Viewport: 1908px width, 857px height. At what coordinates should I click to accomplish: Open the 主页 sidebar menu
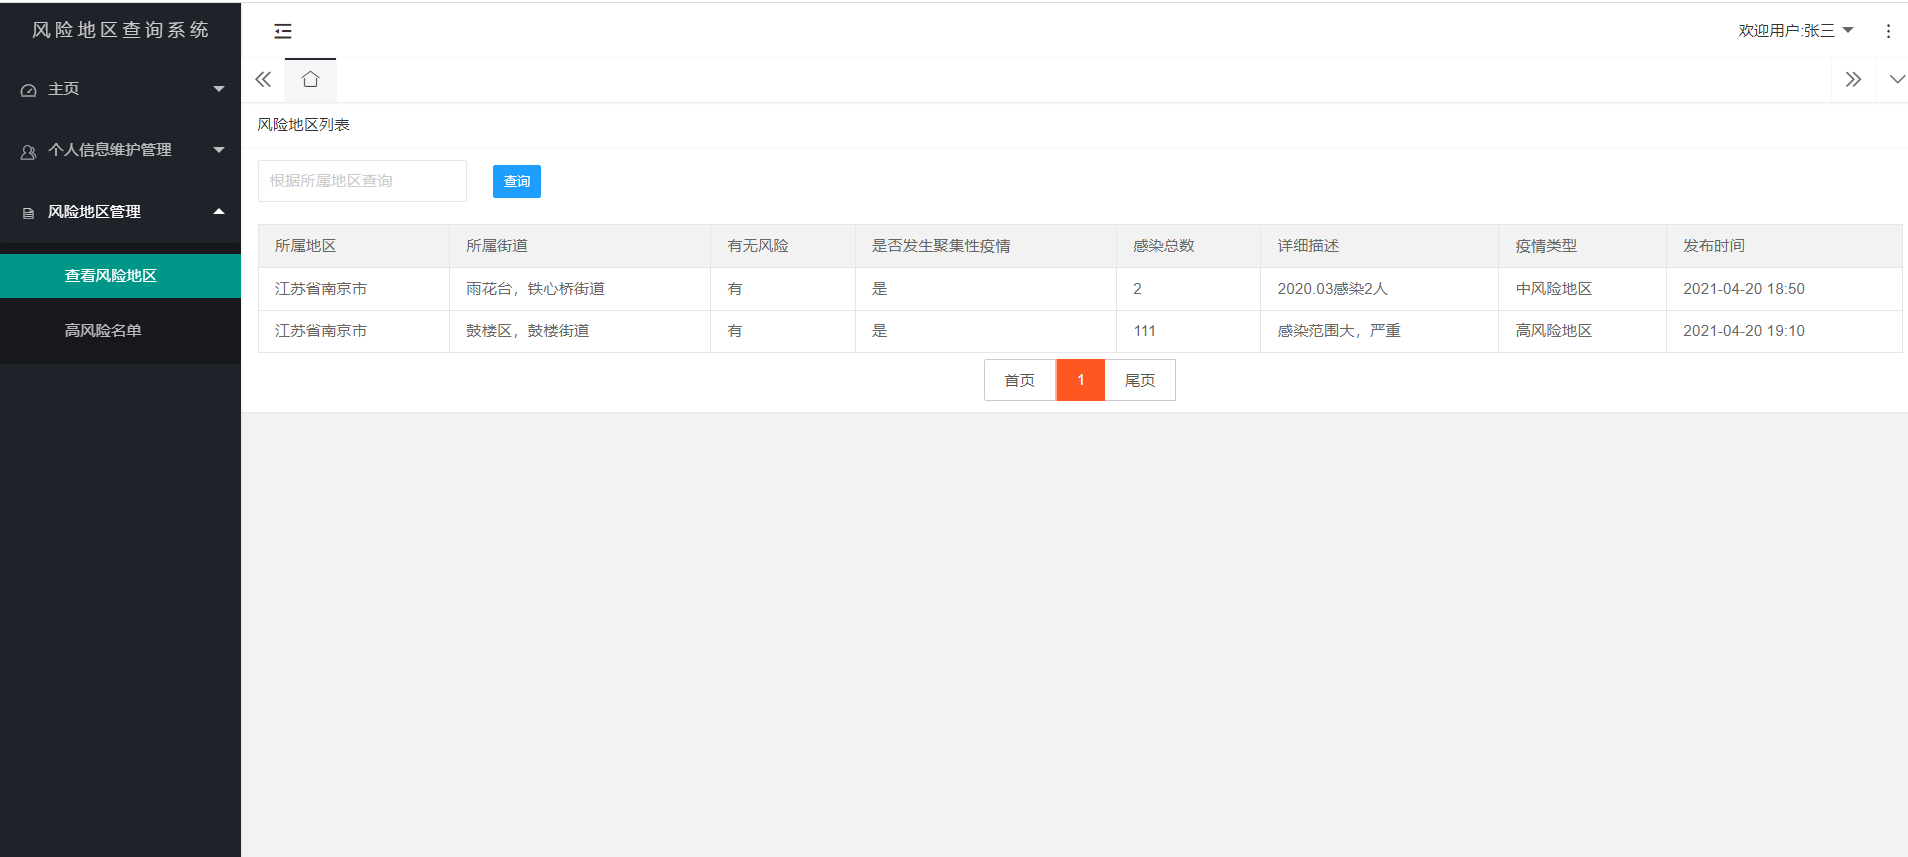tap(120, 89)
